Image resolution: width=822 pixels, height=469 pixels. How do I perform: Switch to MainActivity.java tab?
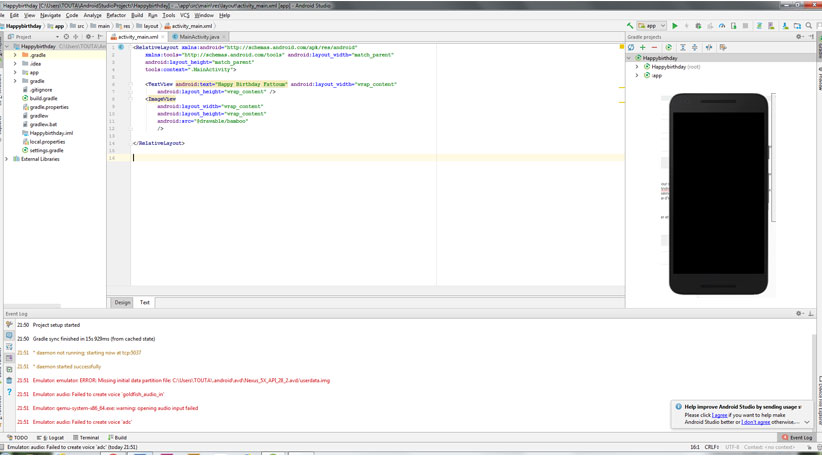(199, 37)
